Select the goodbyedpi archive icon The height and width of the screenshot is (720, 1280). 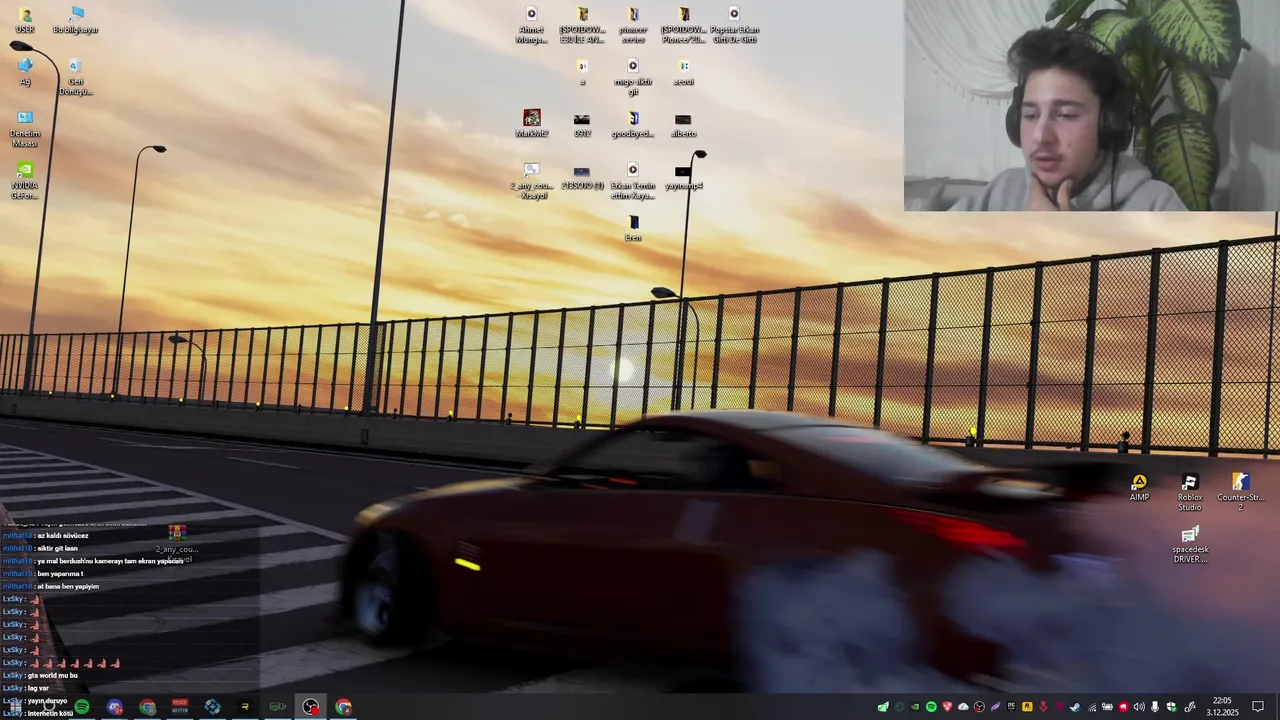pos(633,124)
